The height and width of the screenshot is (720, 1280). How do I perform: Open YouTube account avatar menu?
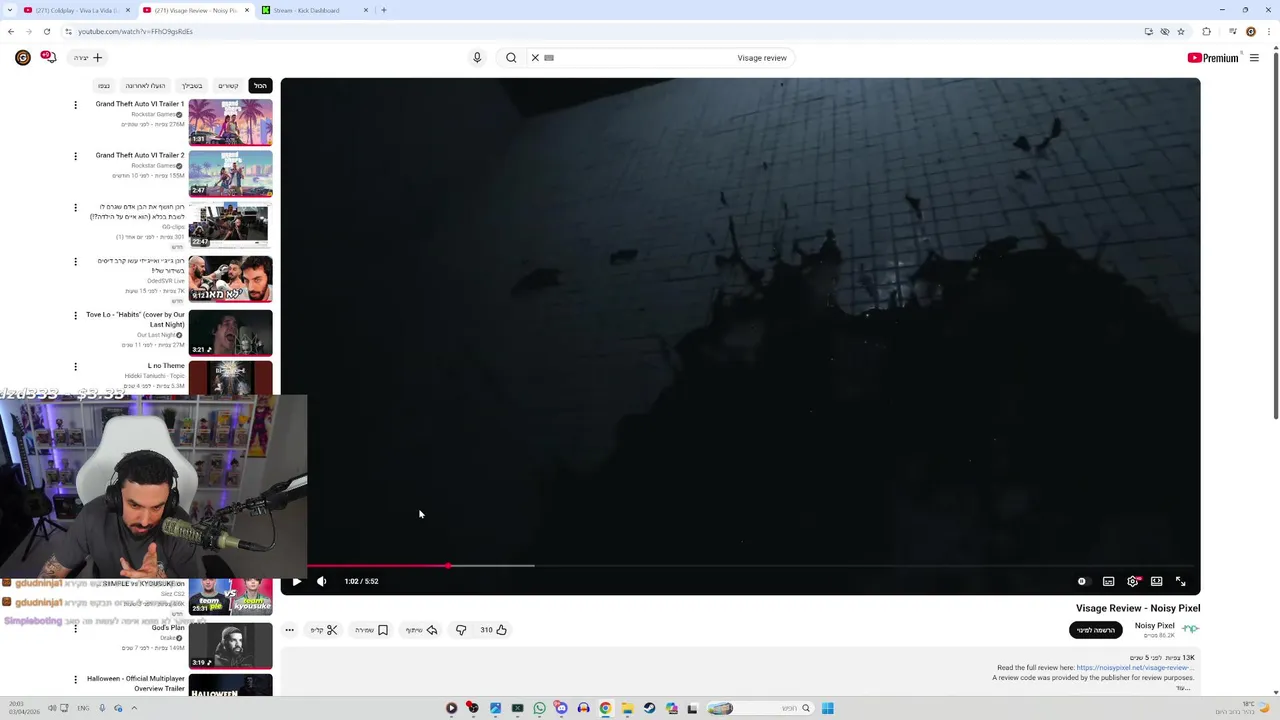pyautogui.click(x=22, y=58)
